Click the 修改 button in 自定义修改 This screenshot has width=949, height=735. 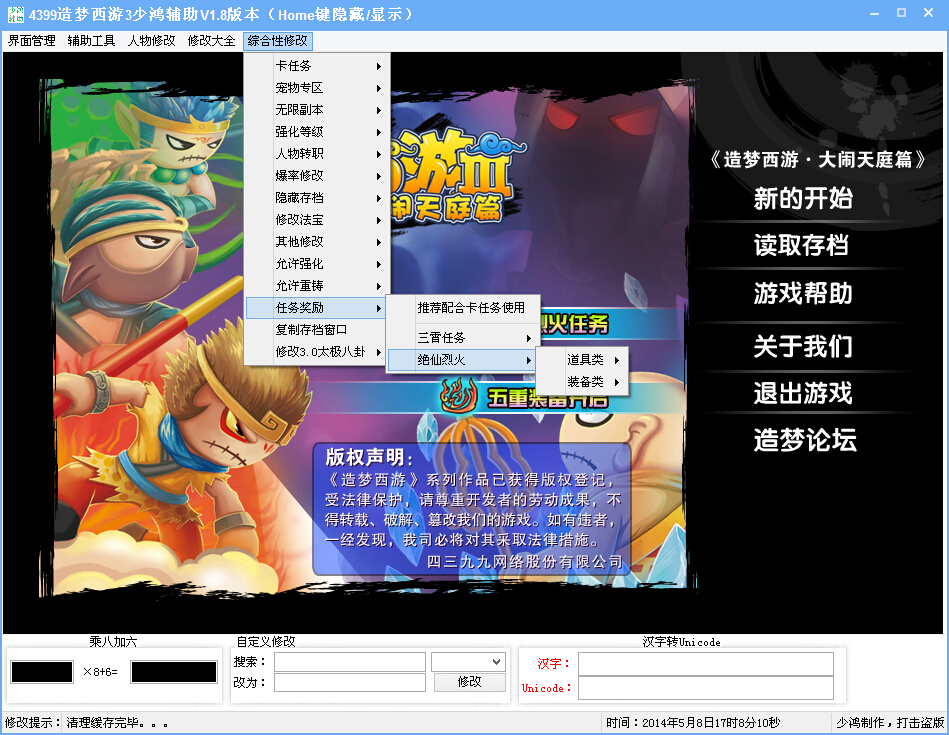point(470,682)
